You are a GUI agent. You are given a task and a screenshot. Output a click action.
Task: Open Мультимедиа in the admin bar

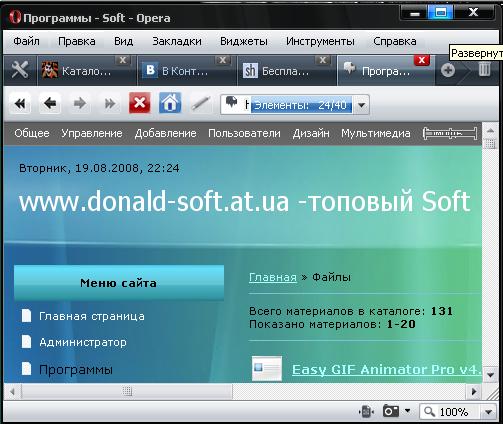coord(376,133)
